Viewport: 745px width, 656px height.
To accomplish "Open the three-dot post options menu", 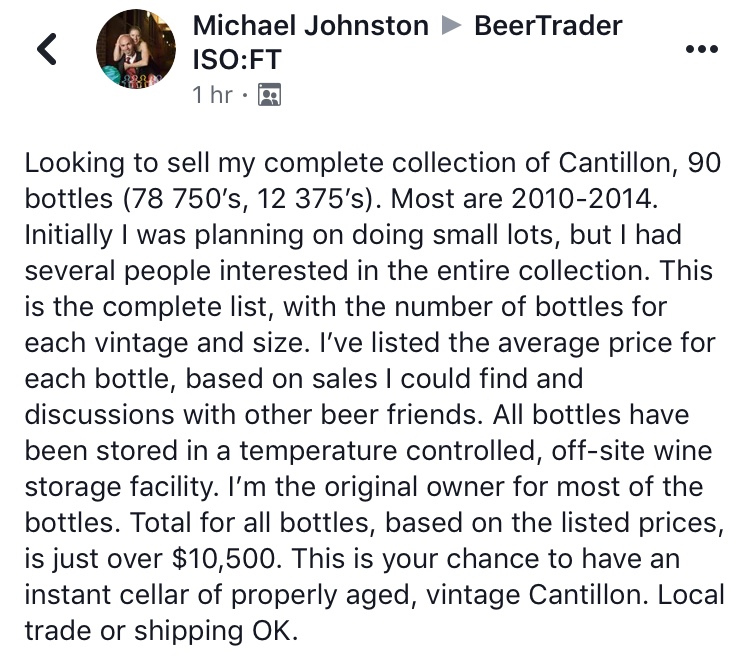I will [702, 48].
